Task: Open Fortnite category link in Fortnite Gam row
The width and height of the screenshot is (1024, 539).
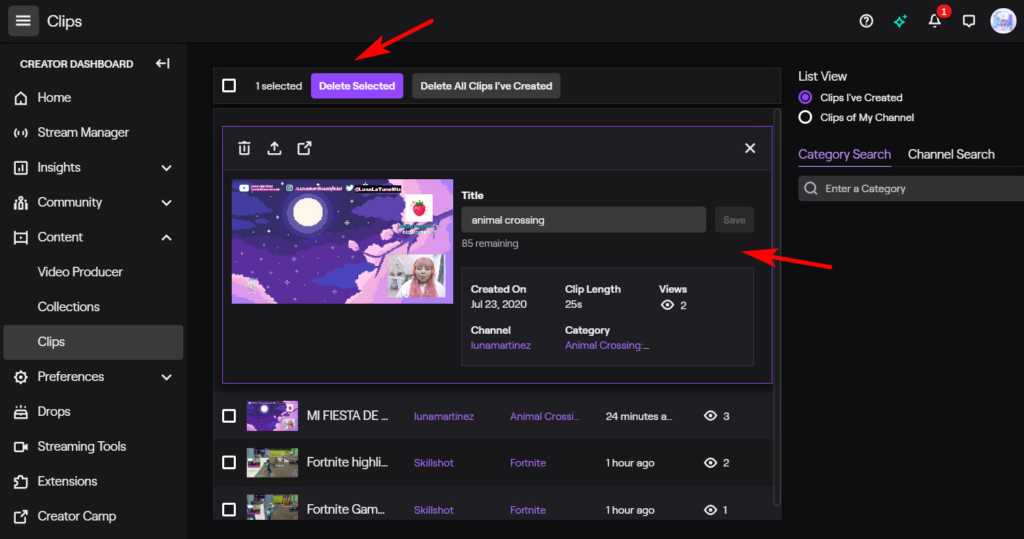Action: 528,510
